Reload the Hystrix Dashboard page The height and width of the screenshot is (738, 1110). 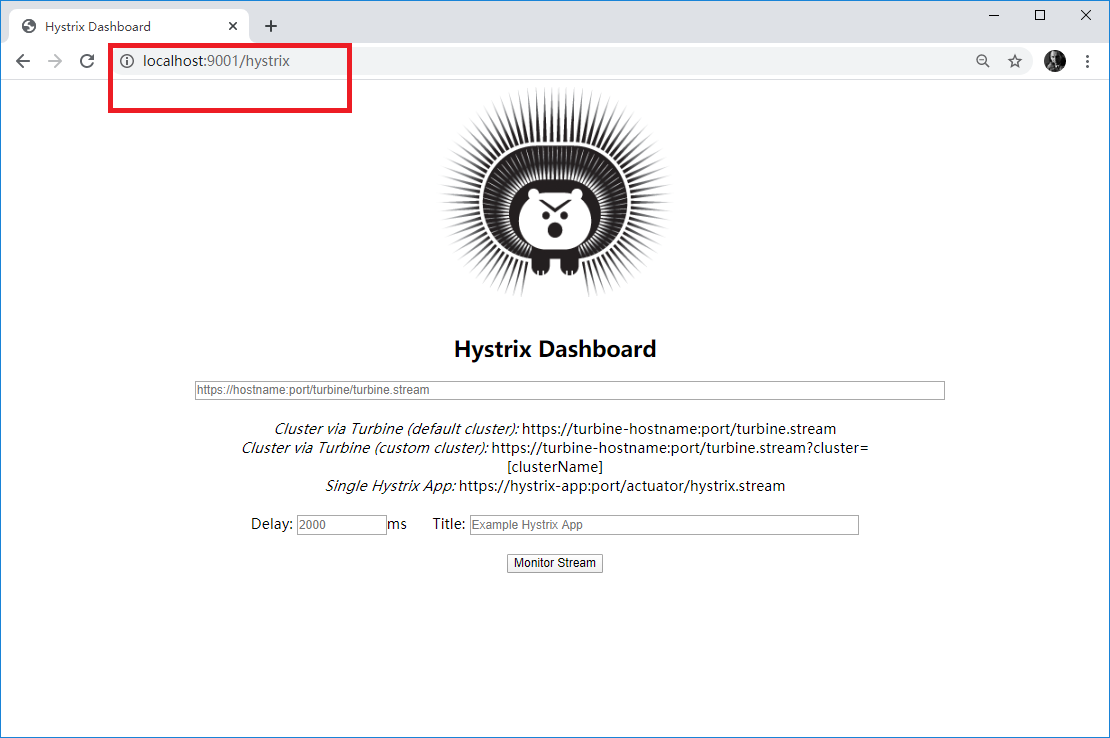(87, 62)
